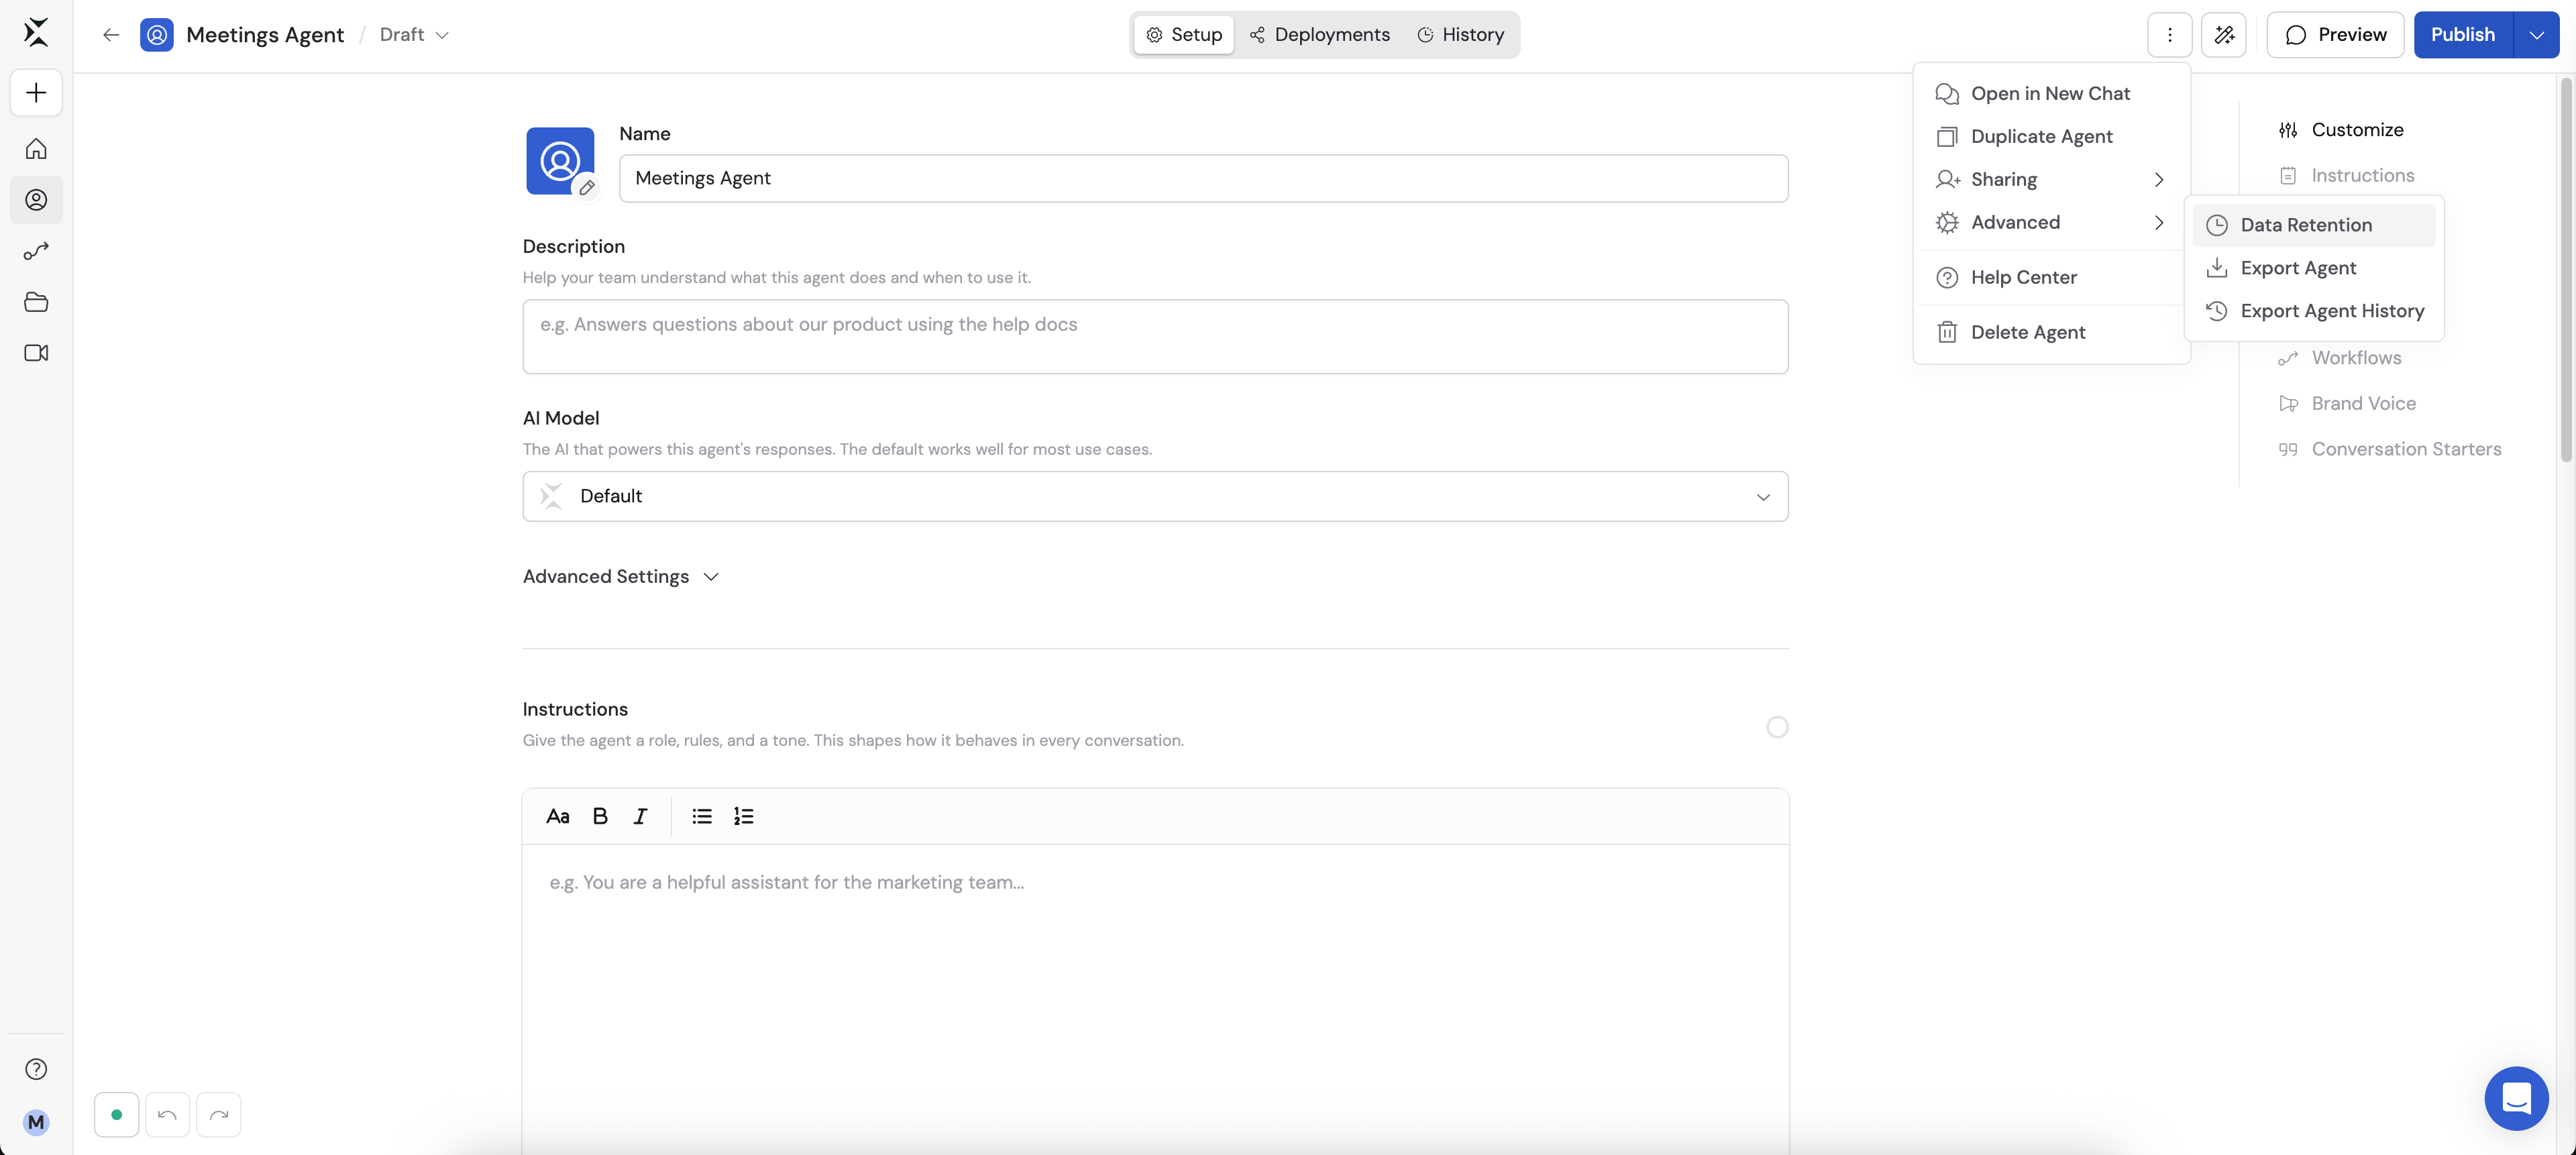
Task: Go to Conversation Starters section
Action: (x=2390, y=450)
